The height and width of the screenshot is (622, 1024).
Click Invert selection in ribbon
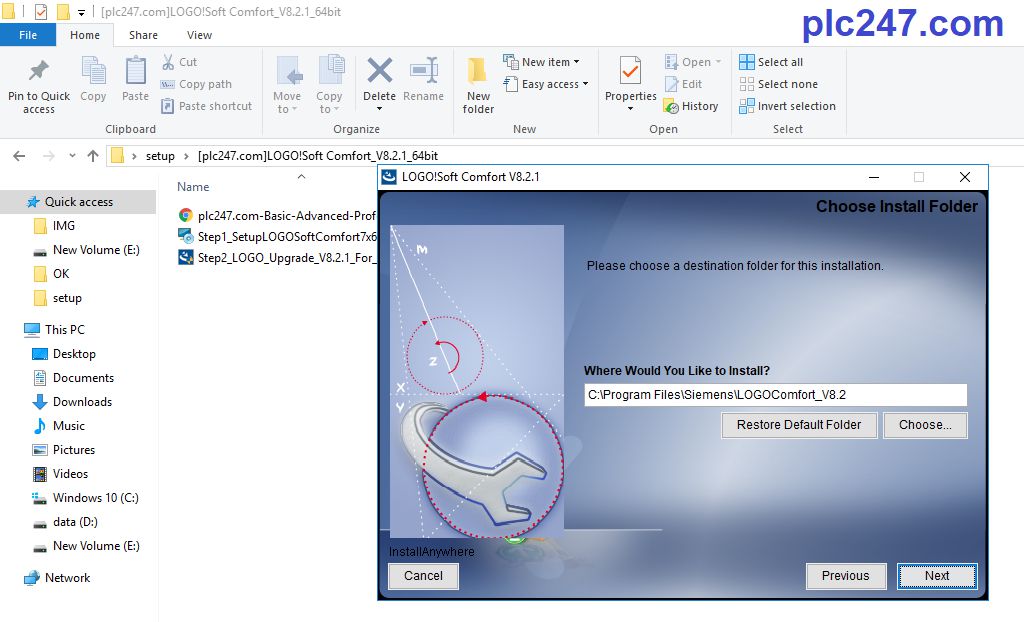tap(788, 106)
